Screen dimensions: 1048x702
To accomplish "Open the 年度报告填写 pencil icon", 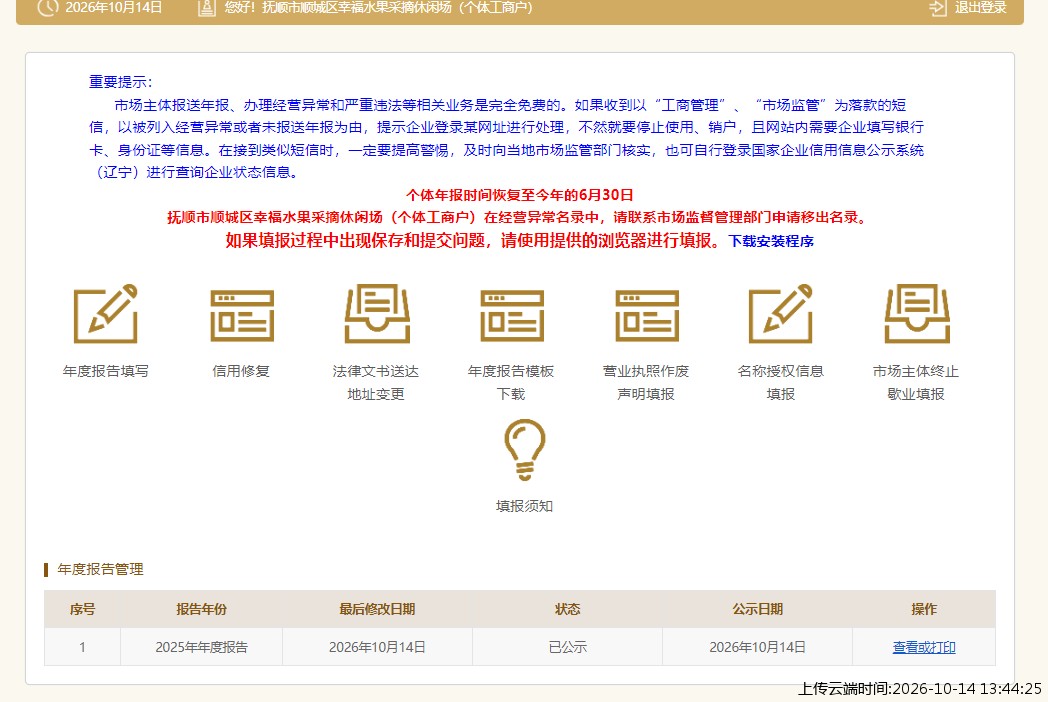I will tap(106, 314).
